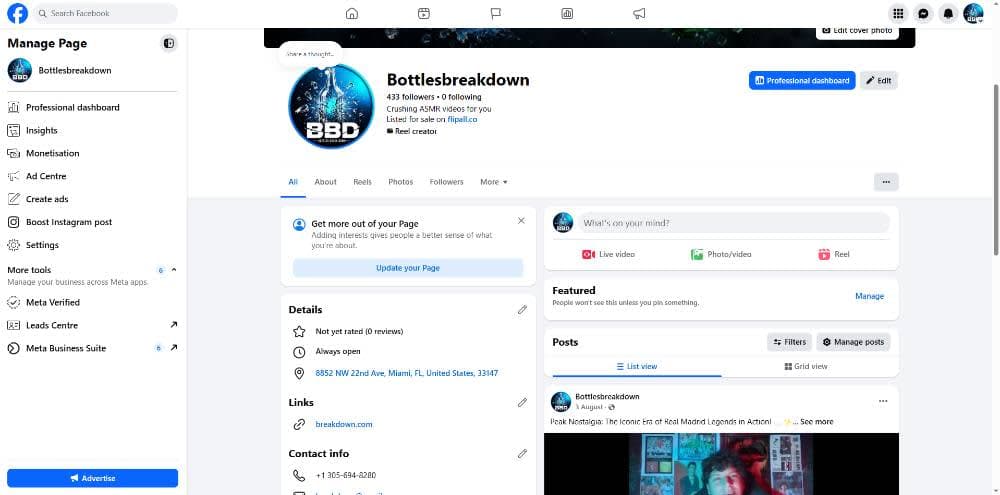Open Create ads in sidebar
The width and height of the screenshot is (1000, 495).
tap(92, 200)
